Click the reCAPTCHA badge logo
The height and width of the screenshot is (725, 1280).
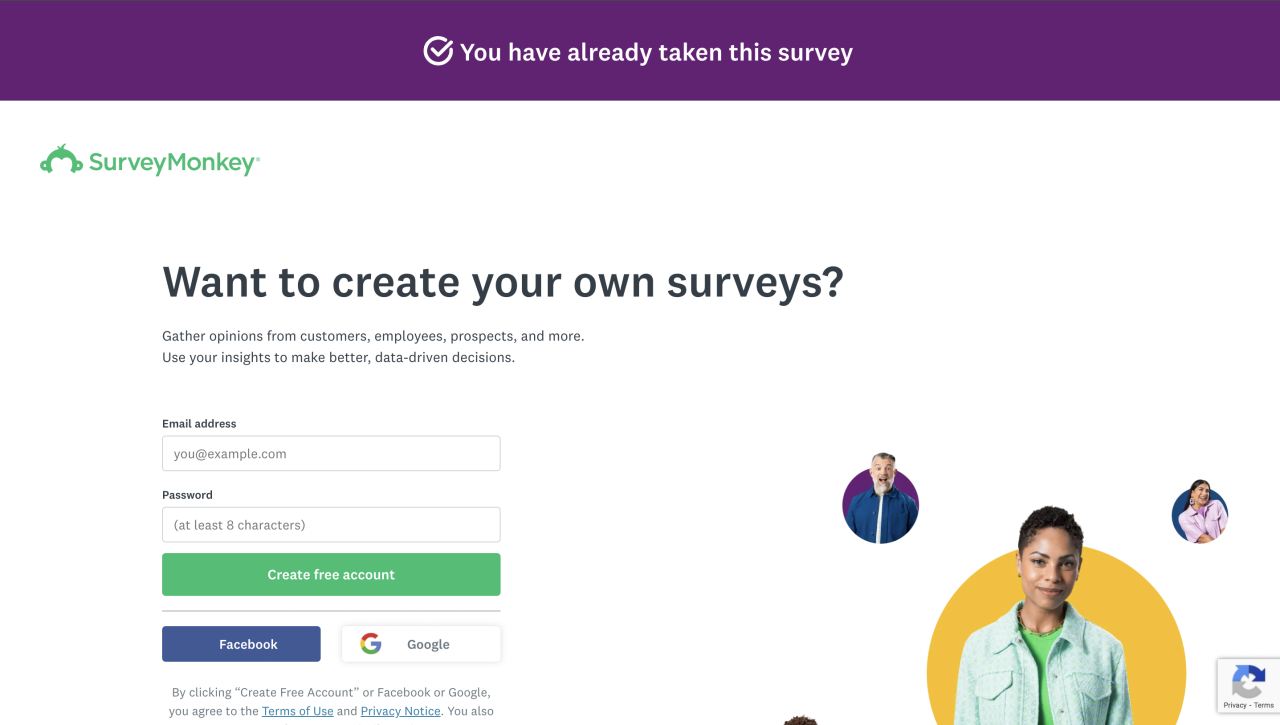tap(1248, 683)
